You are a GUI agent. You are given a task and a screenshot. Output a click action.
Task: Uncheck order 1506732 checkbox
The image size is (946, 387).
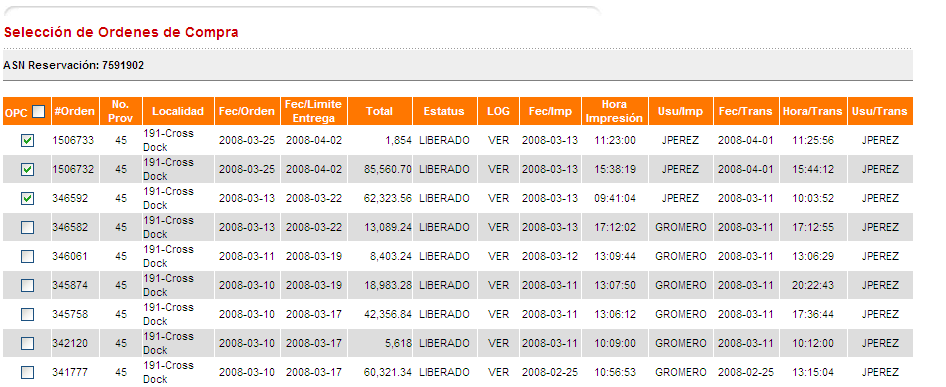(x=27, y=170)
